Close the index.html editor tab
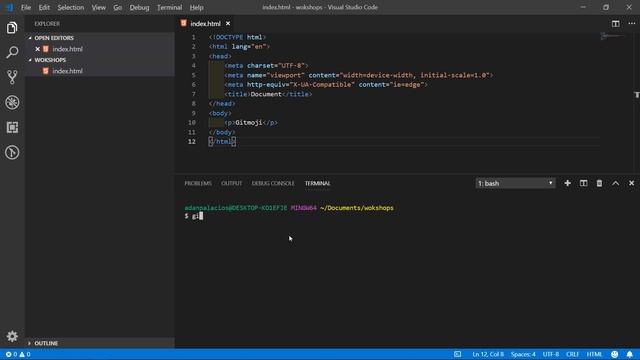 (228, 24)
